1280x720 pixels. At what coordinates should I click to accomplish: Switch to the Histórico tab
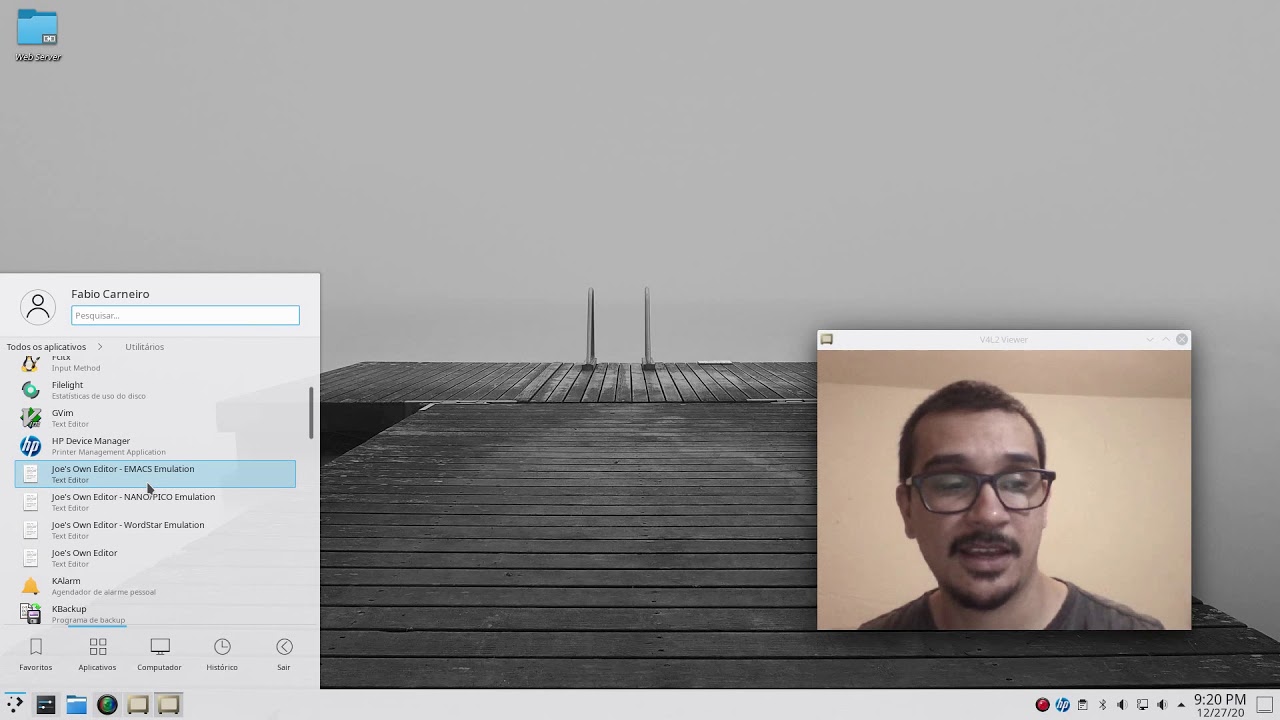coord(222,655)
